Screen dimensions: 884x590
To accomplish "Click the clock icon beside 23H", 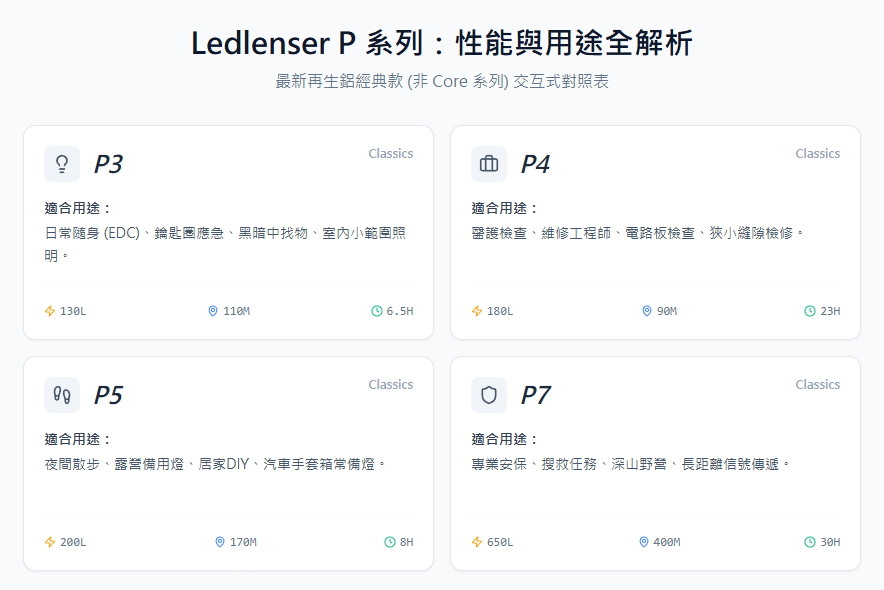I will [810, 311].
